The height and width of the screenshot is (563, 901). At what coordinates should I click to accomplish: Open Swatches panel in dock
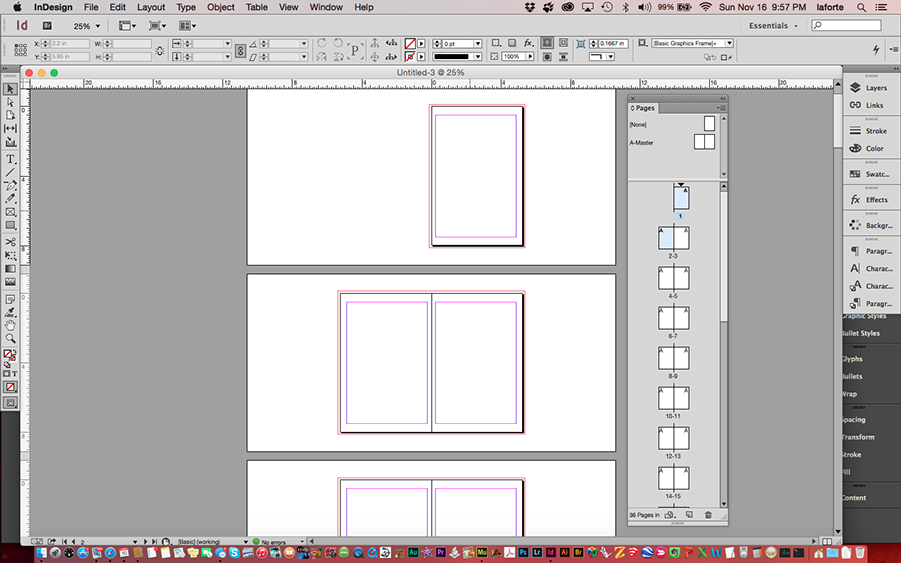pos(869,174)
